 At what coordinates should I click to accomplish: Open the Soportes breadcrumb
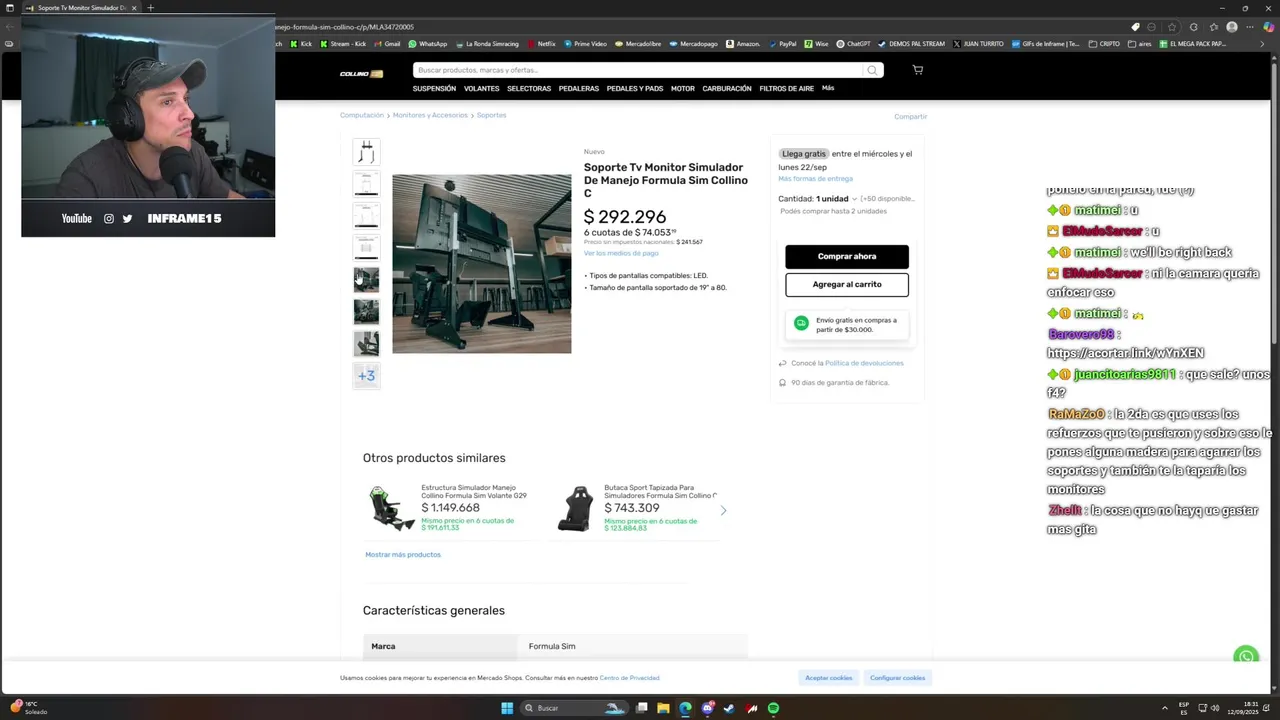(491, 115)
